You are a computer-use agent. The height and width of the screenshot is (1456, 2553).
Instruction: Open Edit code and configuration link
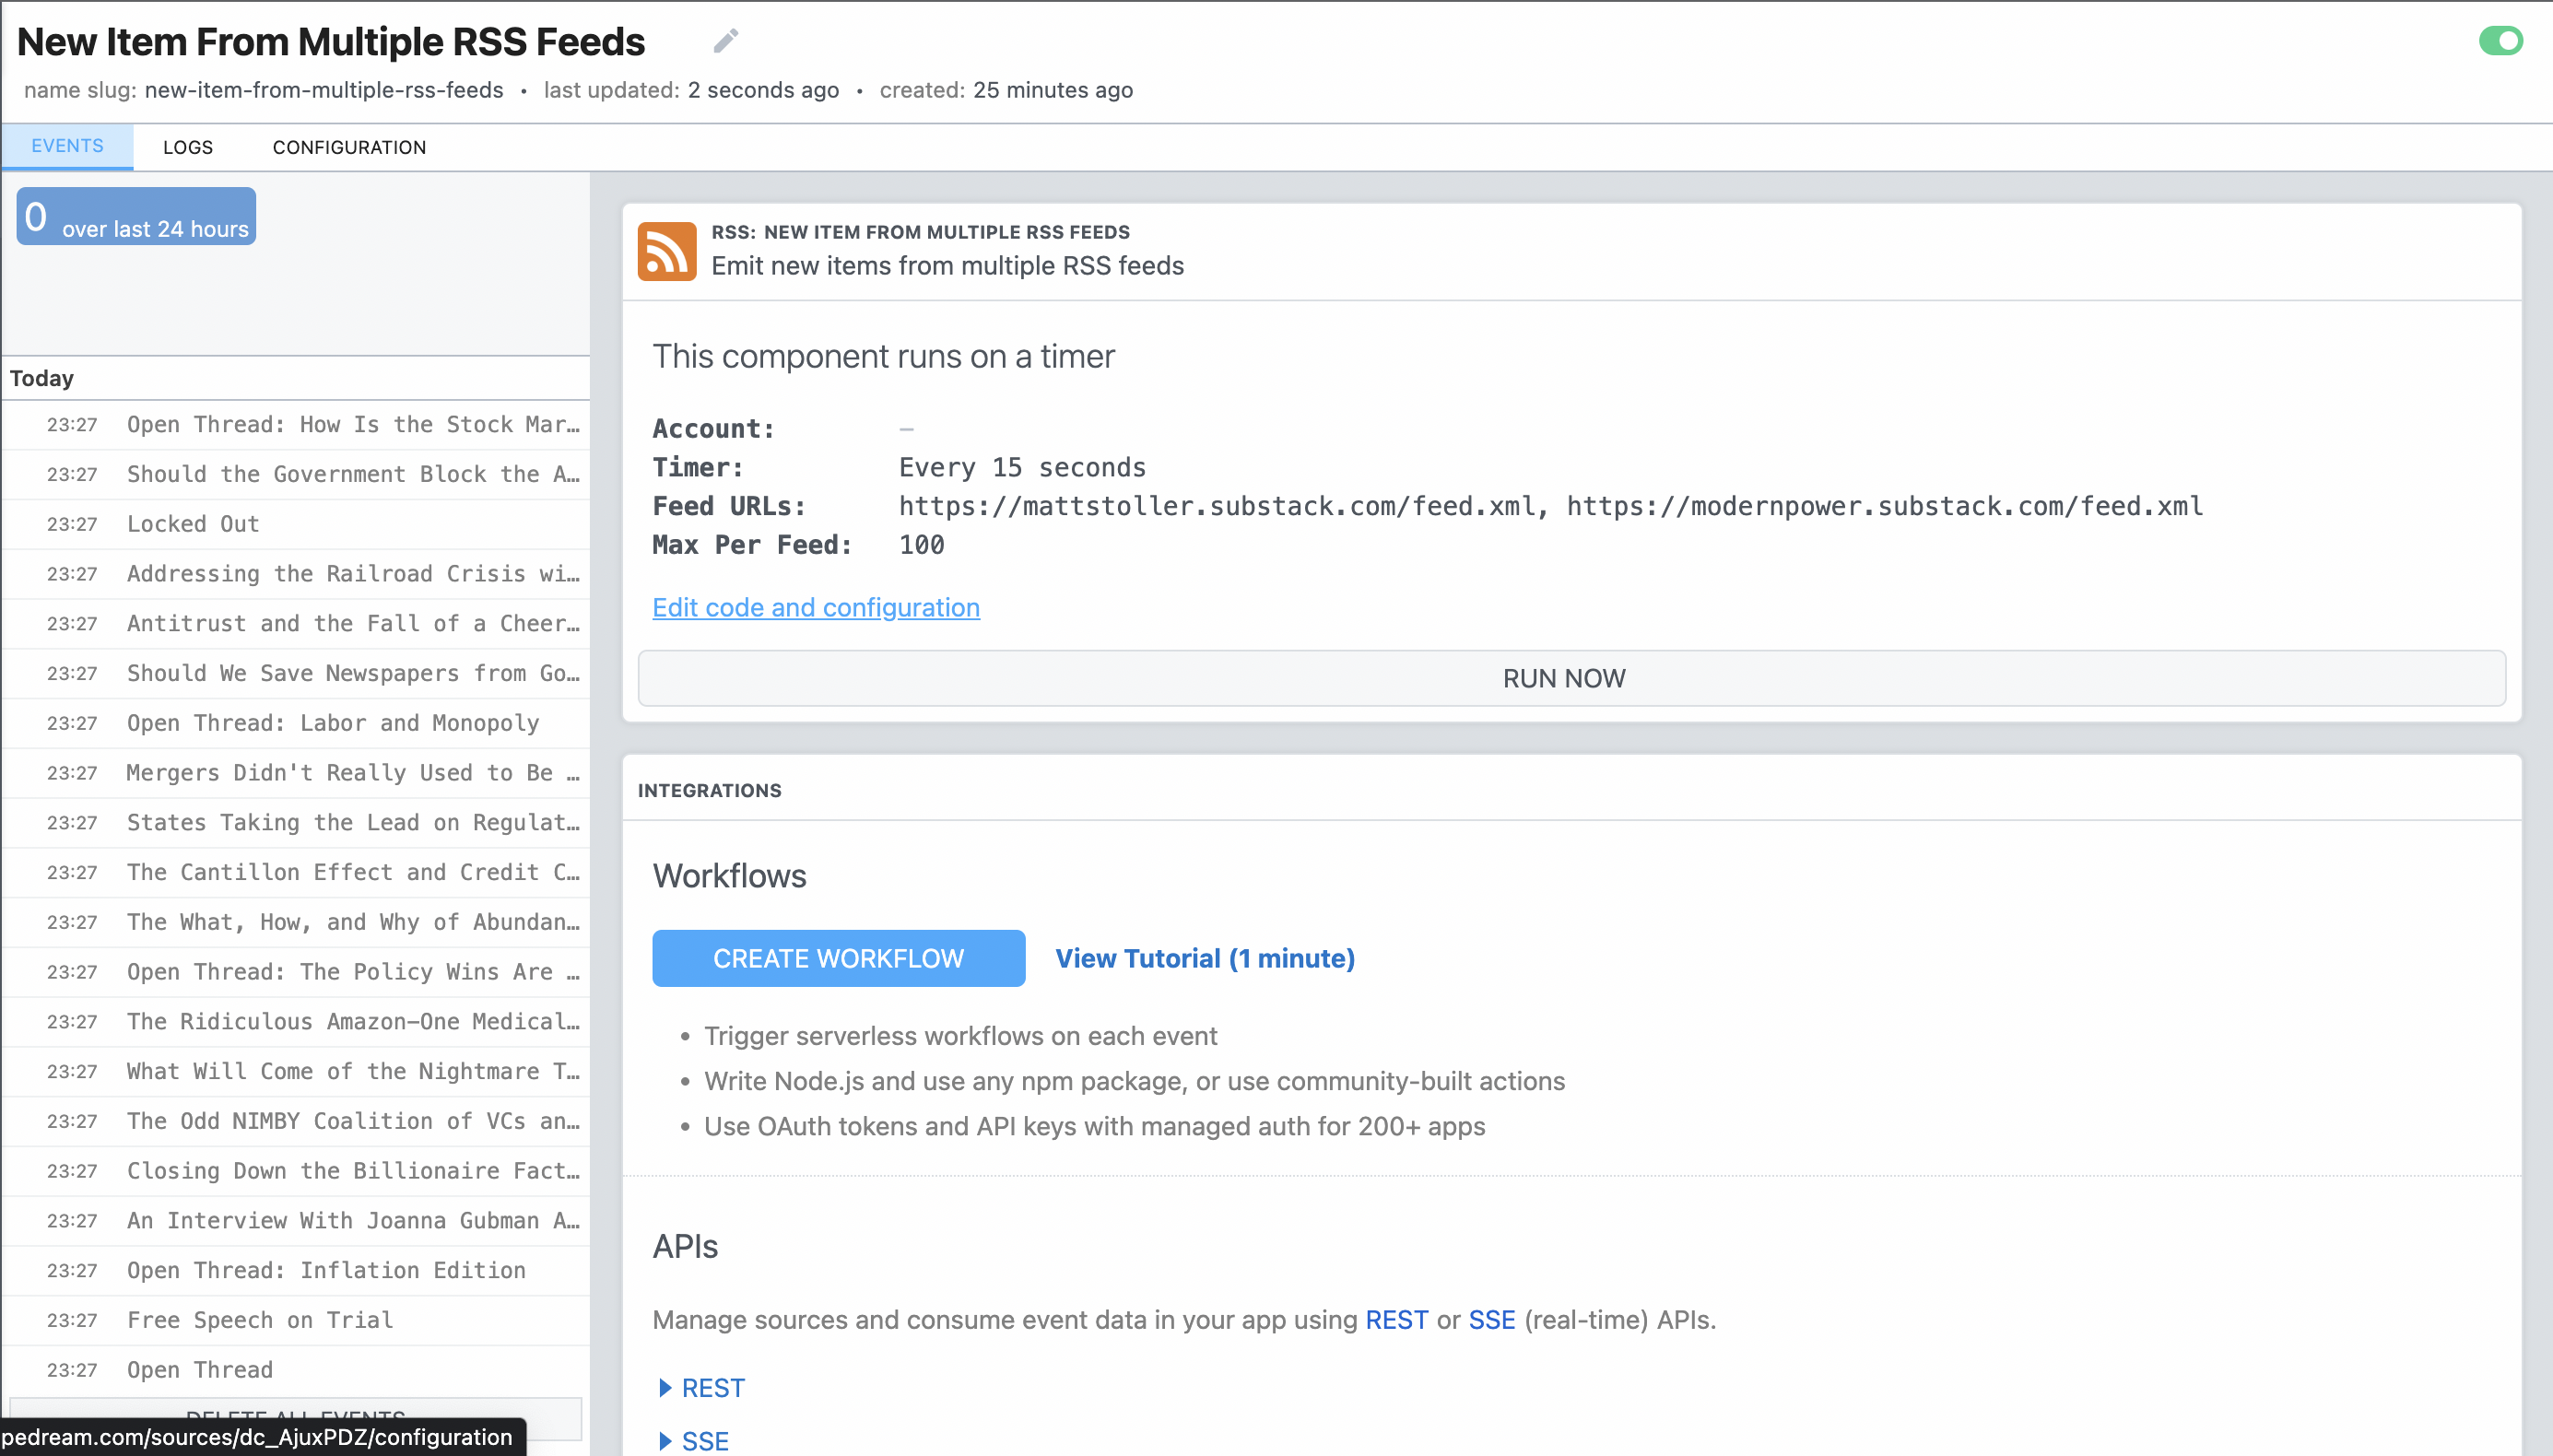tap(815, 607)
